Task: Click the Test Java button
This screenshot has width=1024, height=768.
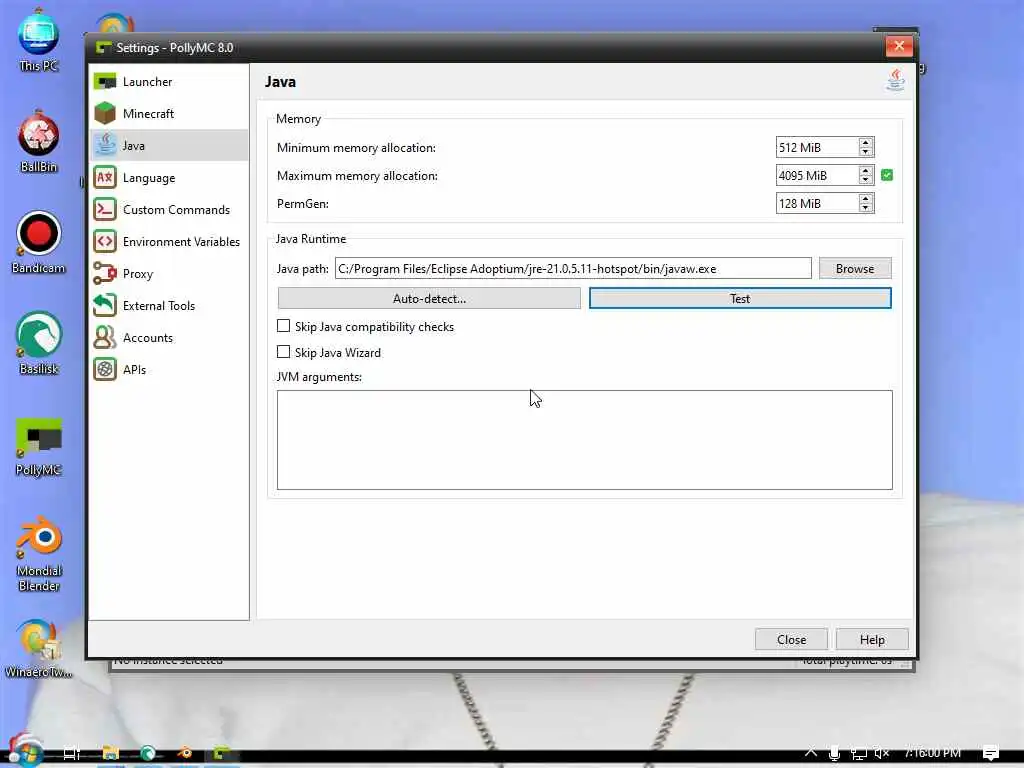Action: click(740, 298)
